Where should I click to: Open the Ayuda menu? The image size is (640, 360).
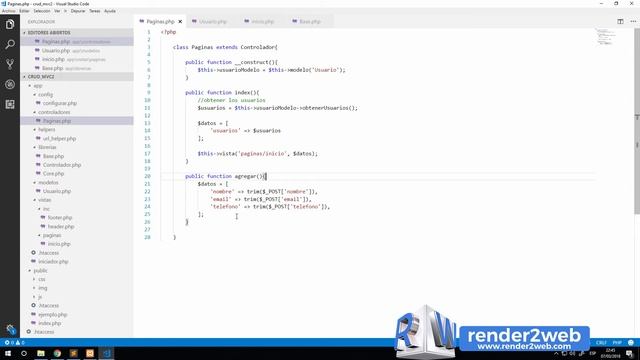click(x=110, y=11)
